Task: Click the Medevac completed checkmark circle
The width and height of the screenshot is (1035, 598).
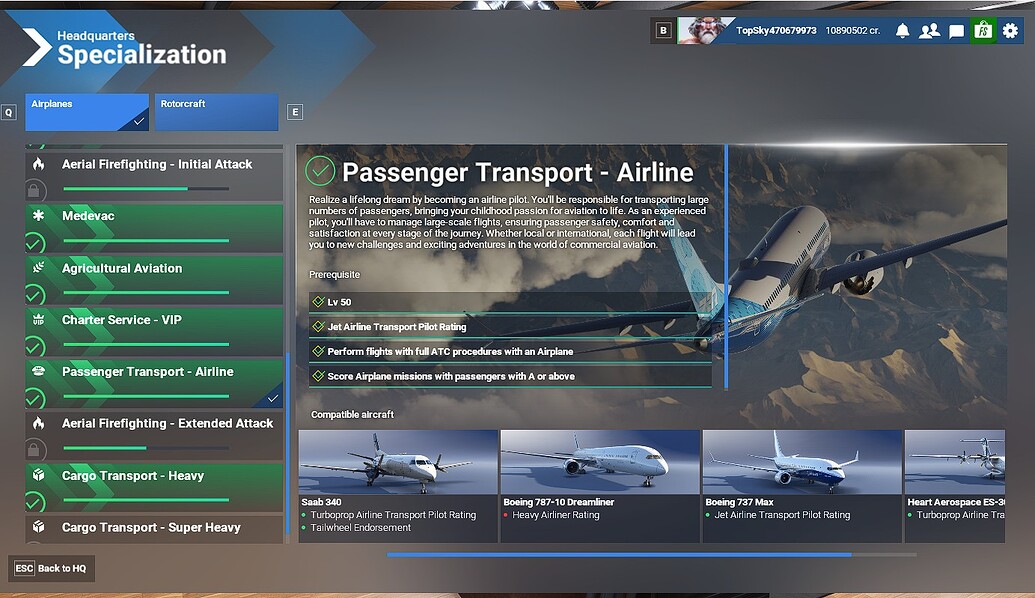Action: pos(34,243)
